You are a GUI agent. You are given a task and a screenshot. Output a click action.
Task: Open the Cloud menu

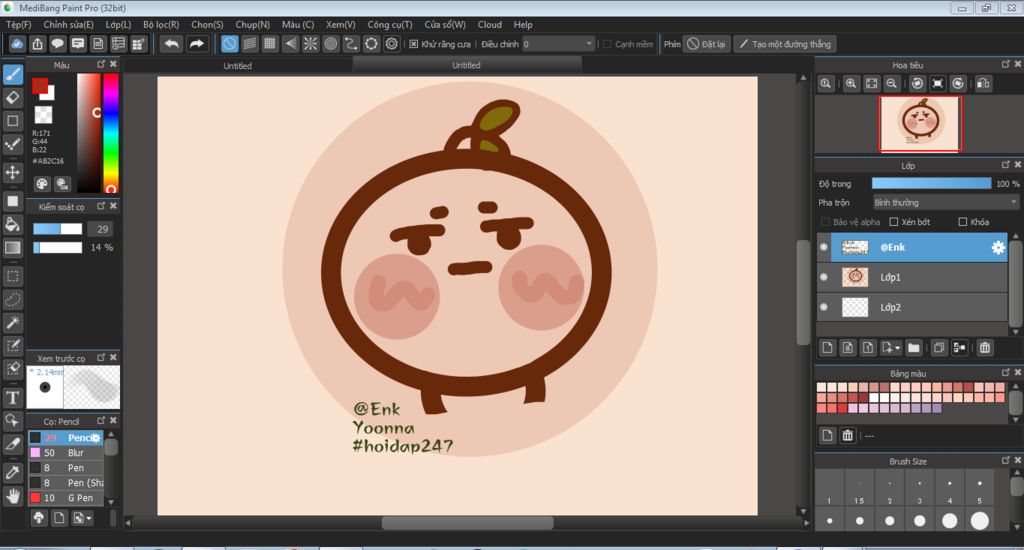coord(490,25)
